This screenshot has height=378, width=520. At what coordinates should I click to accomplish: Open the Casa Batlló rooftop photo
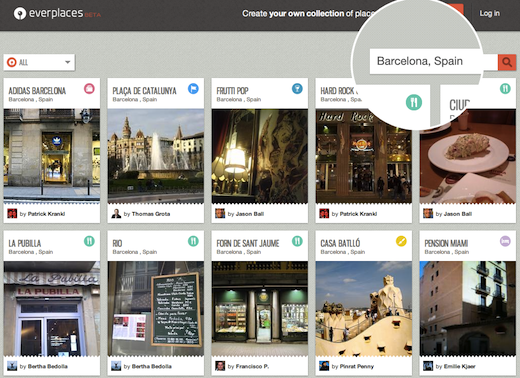364,309
